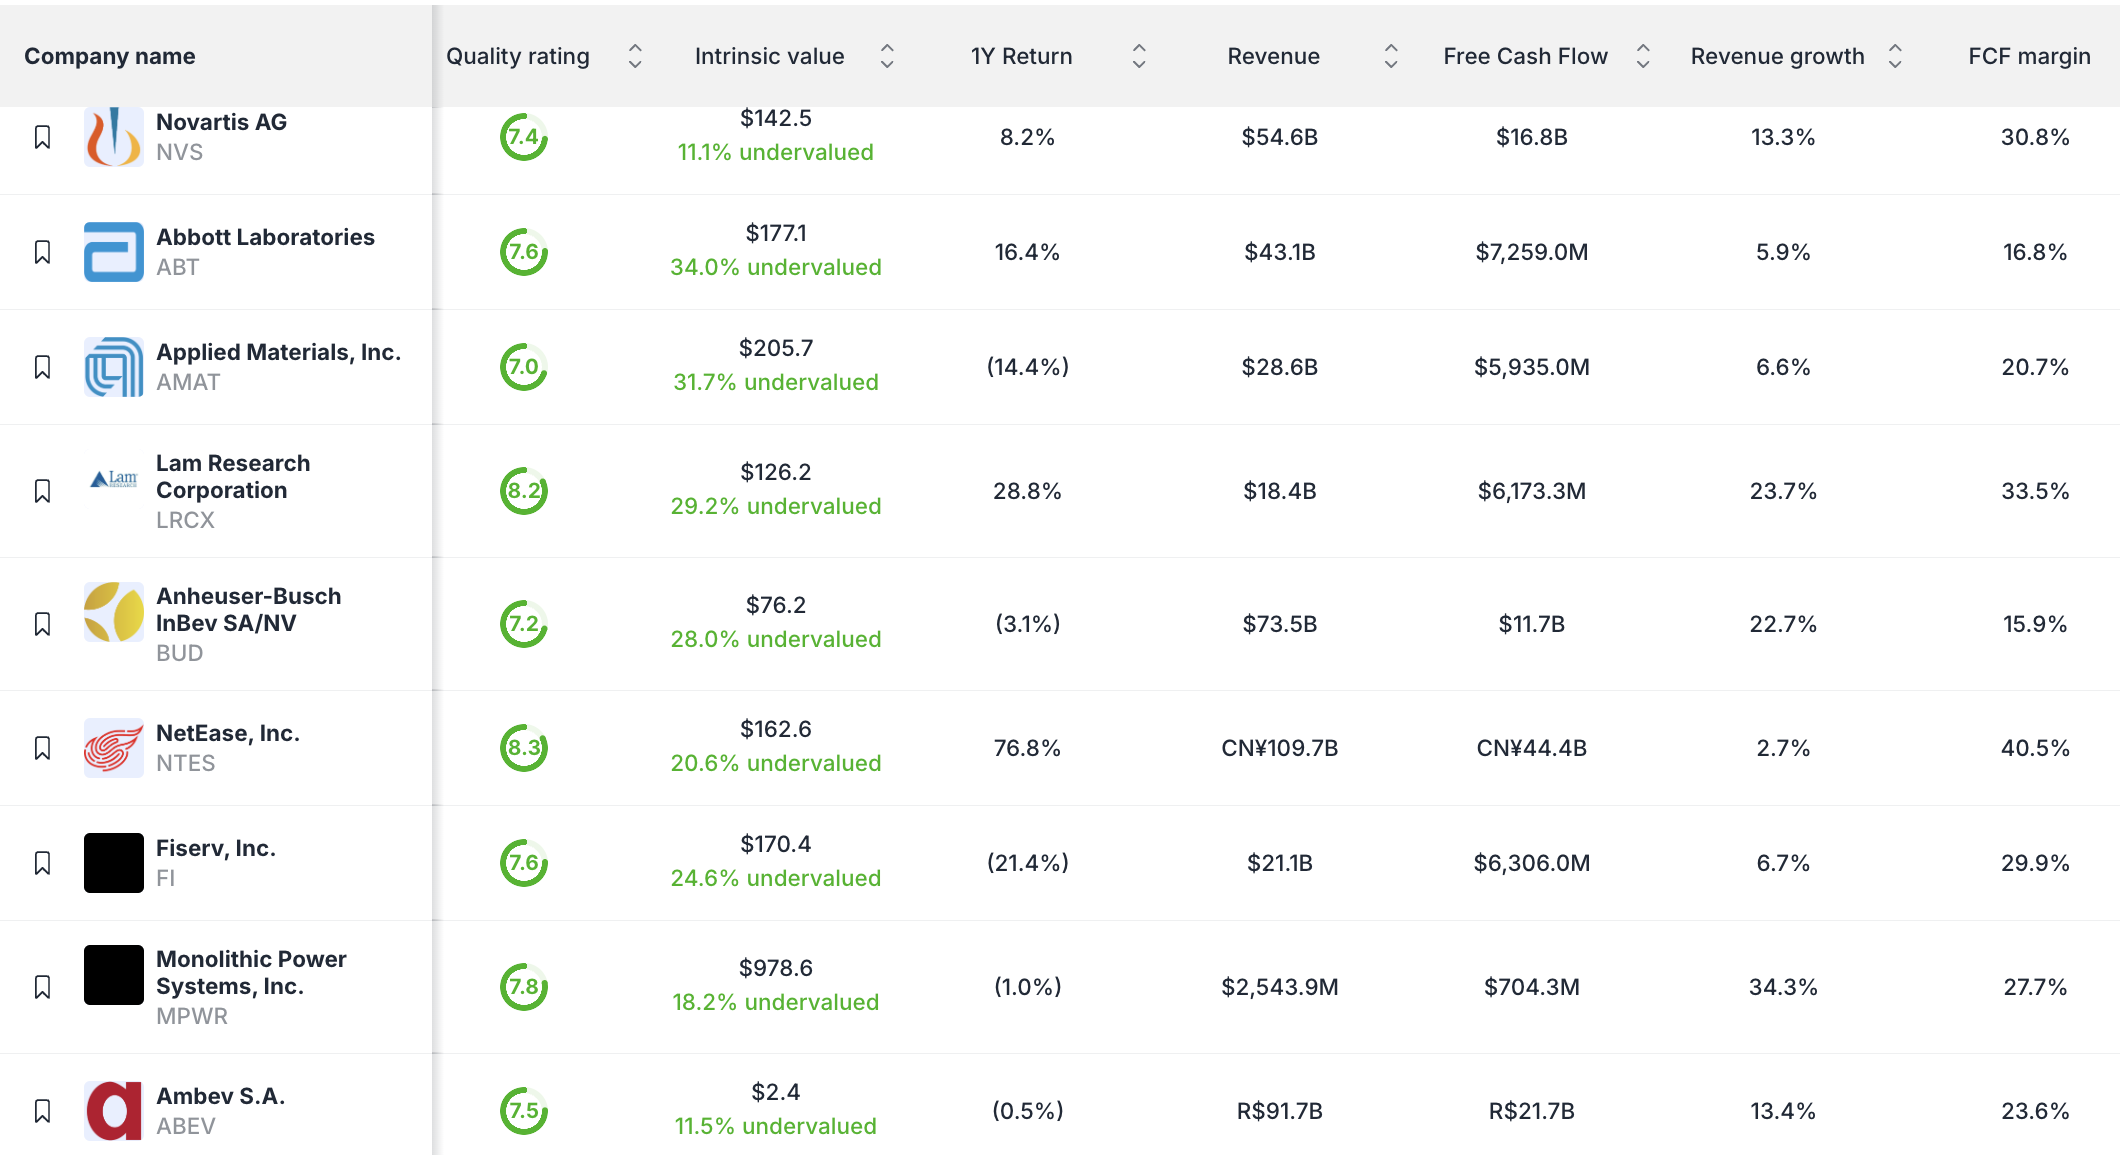Click the Anheuser-Busch InBev logo
The image size is (2120, 1170).
click(113, 612)
